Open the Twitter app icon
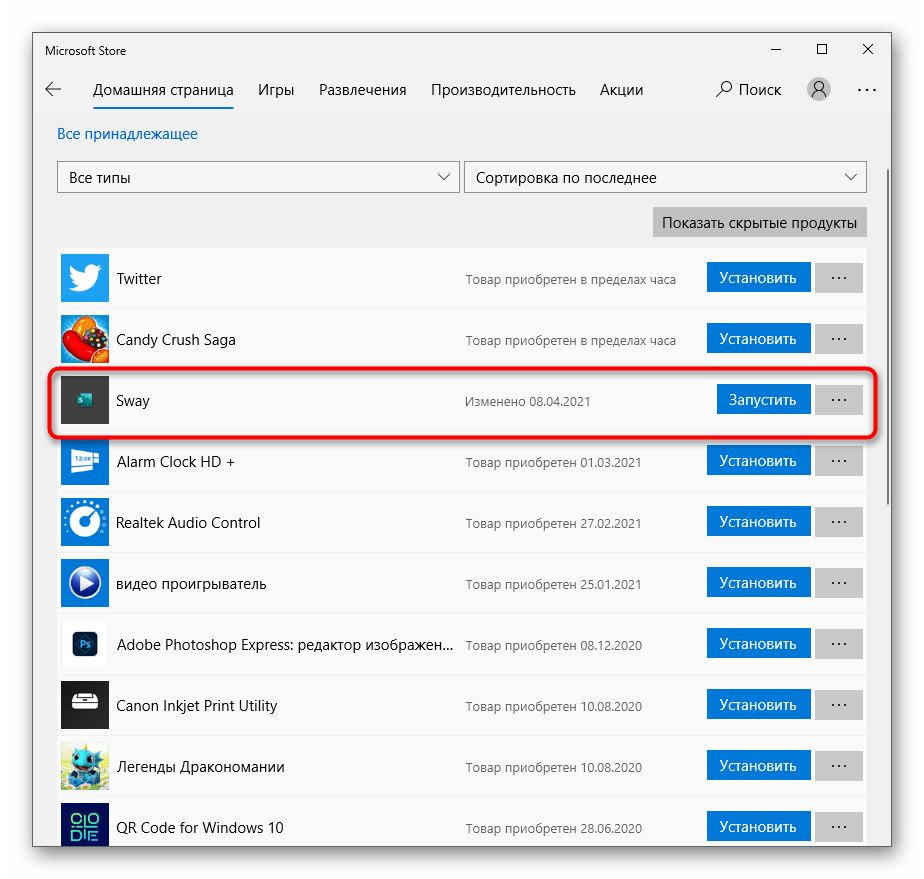Viewport: 924px width, 879px height. click(x=85, y=277)
